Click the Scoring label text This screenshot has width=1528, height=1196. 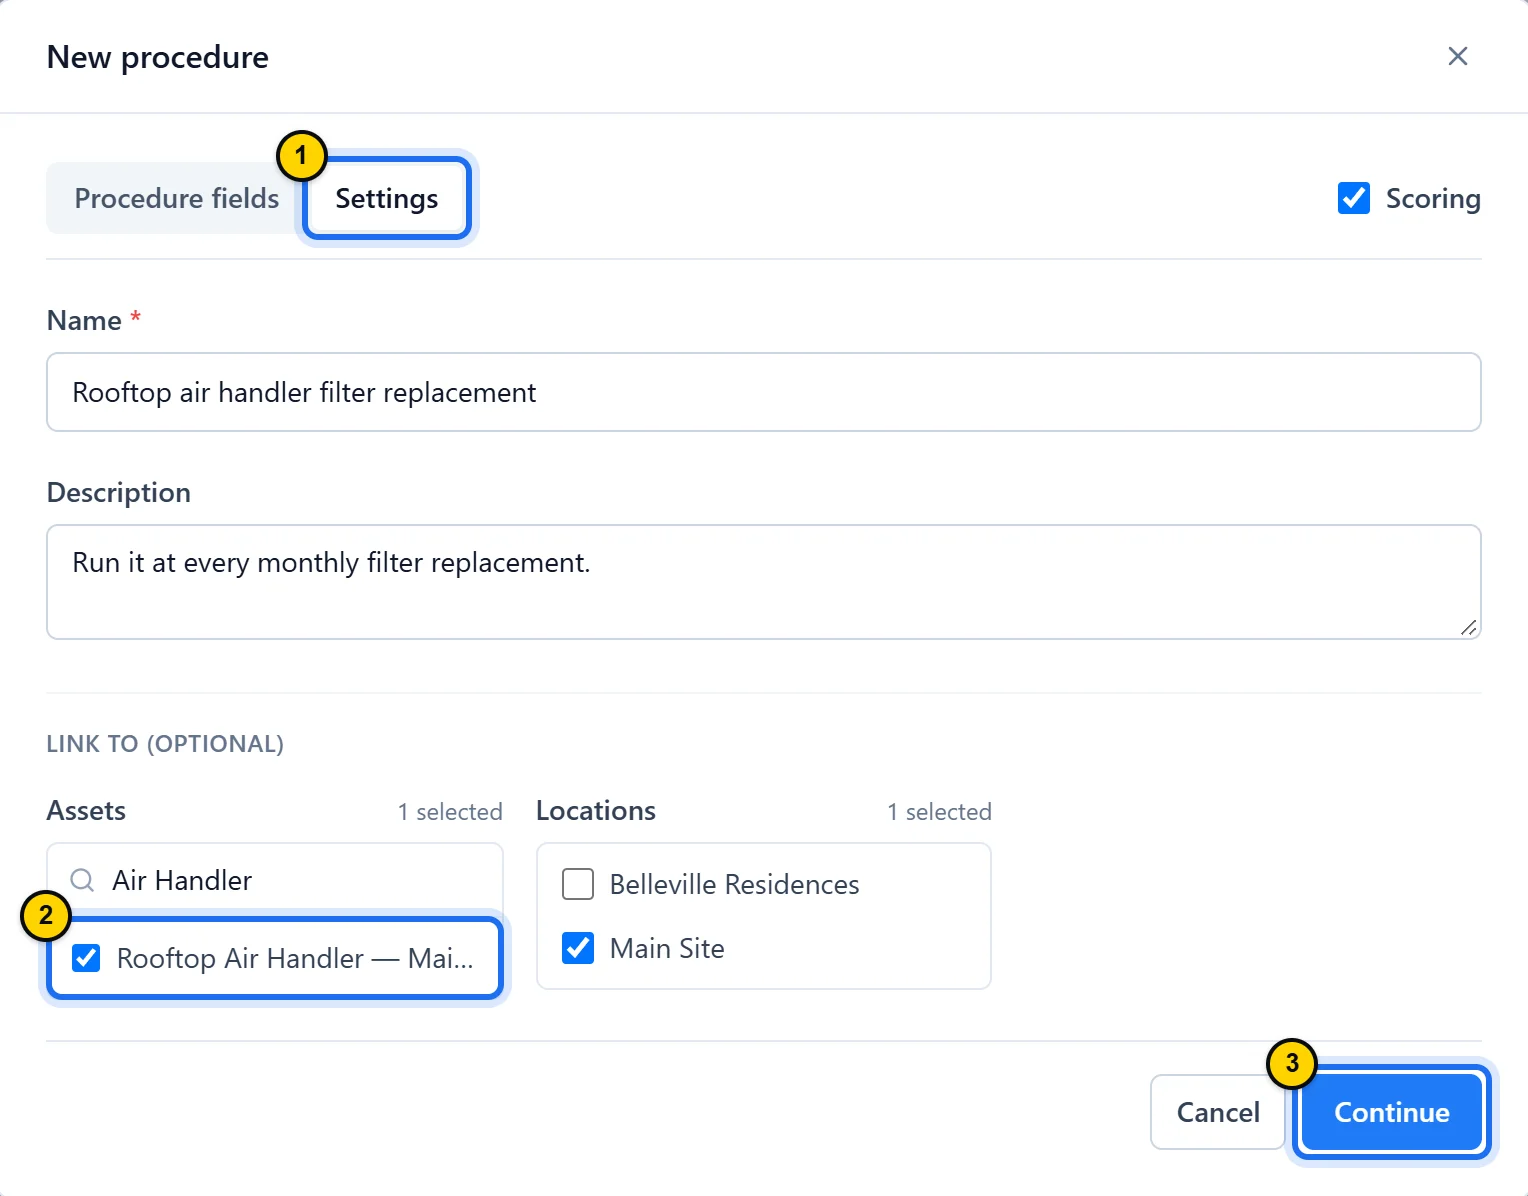[x=1433, y=198]
